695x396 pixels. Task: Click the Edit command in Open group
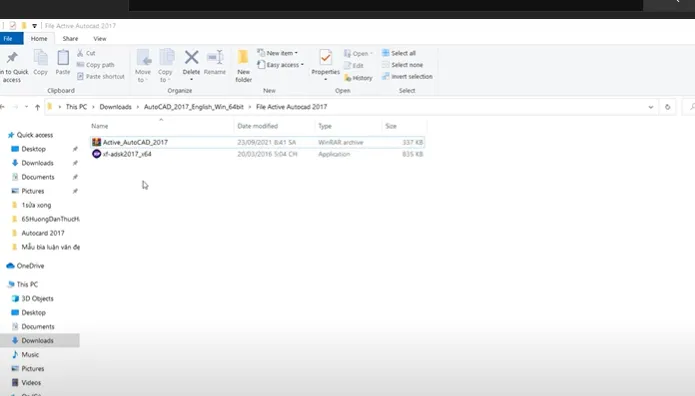pos(354,66)
